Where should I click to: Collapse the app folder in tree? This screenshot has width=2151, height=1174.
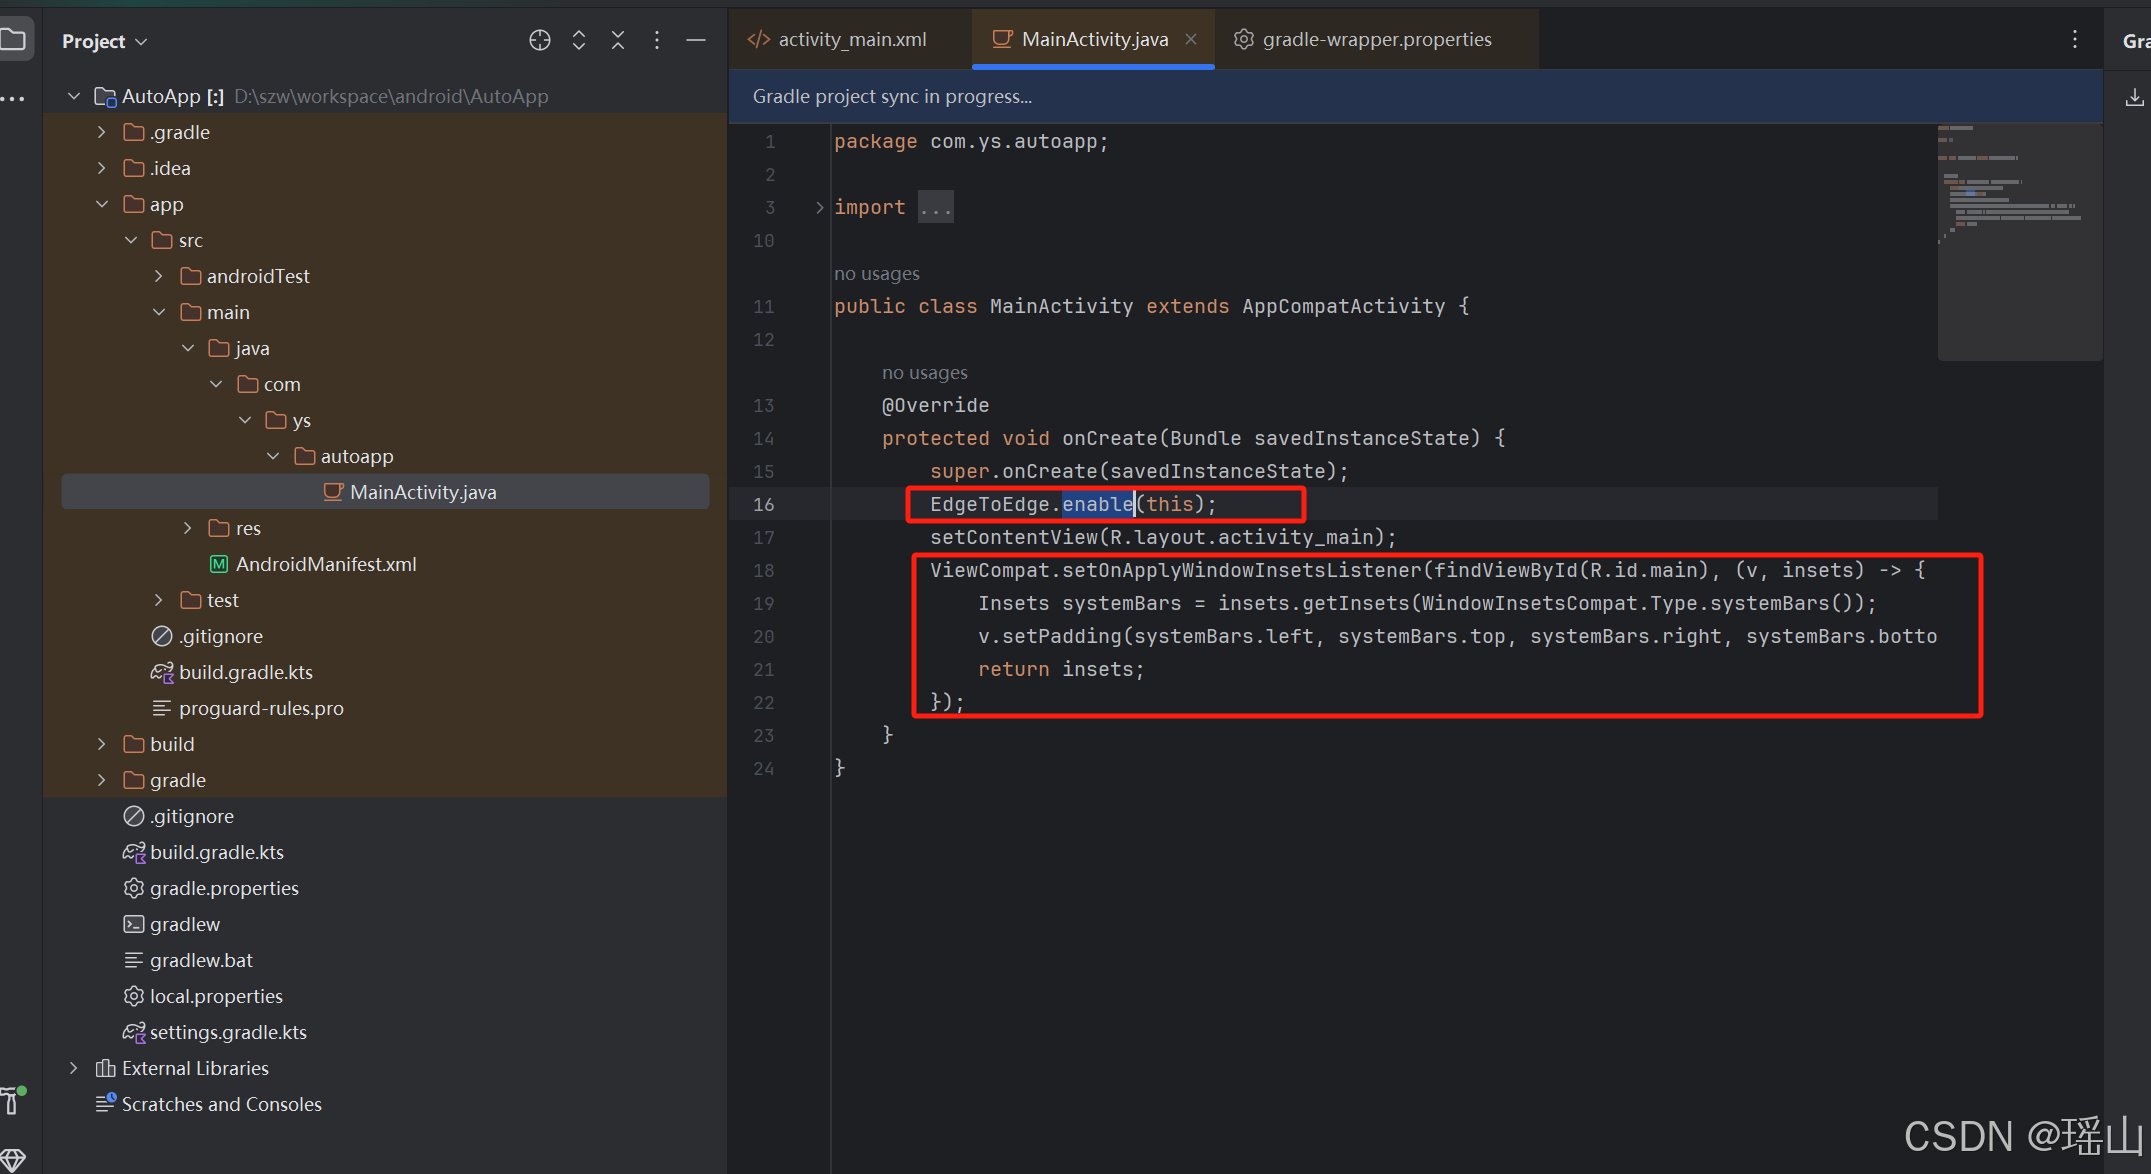pyautogui.click(x=102, y=204)
